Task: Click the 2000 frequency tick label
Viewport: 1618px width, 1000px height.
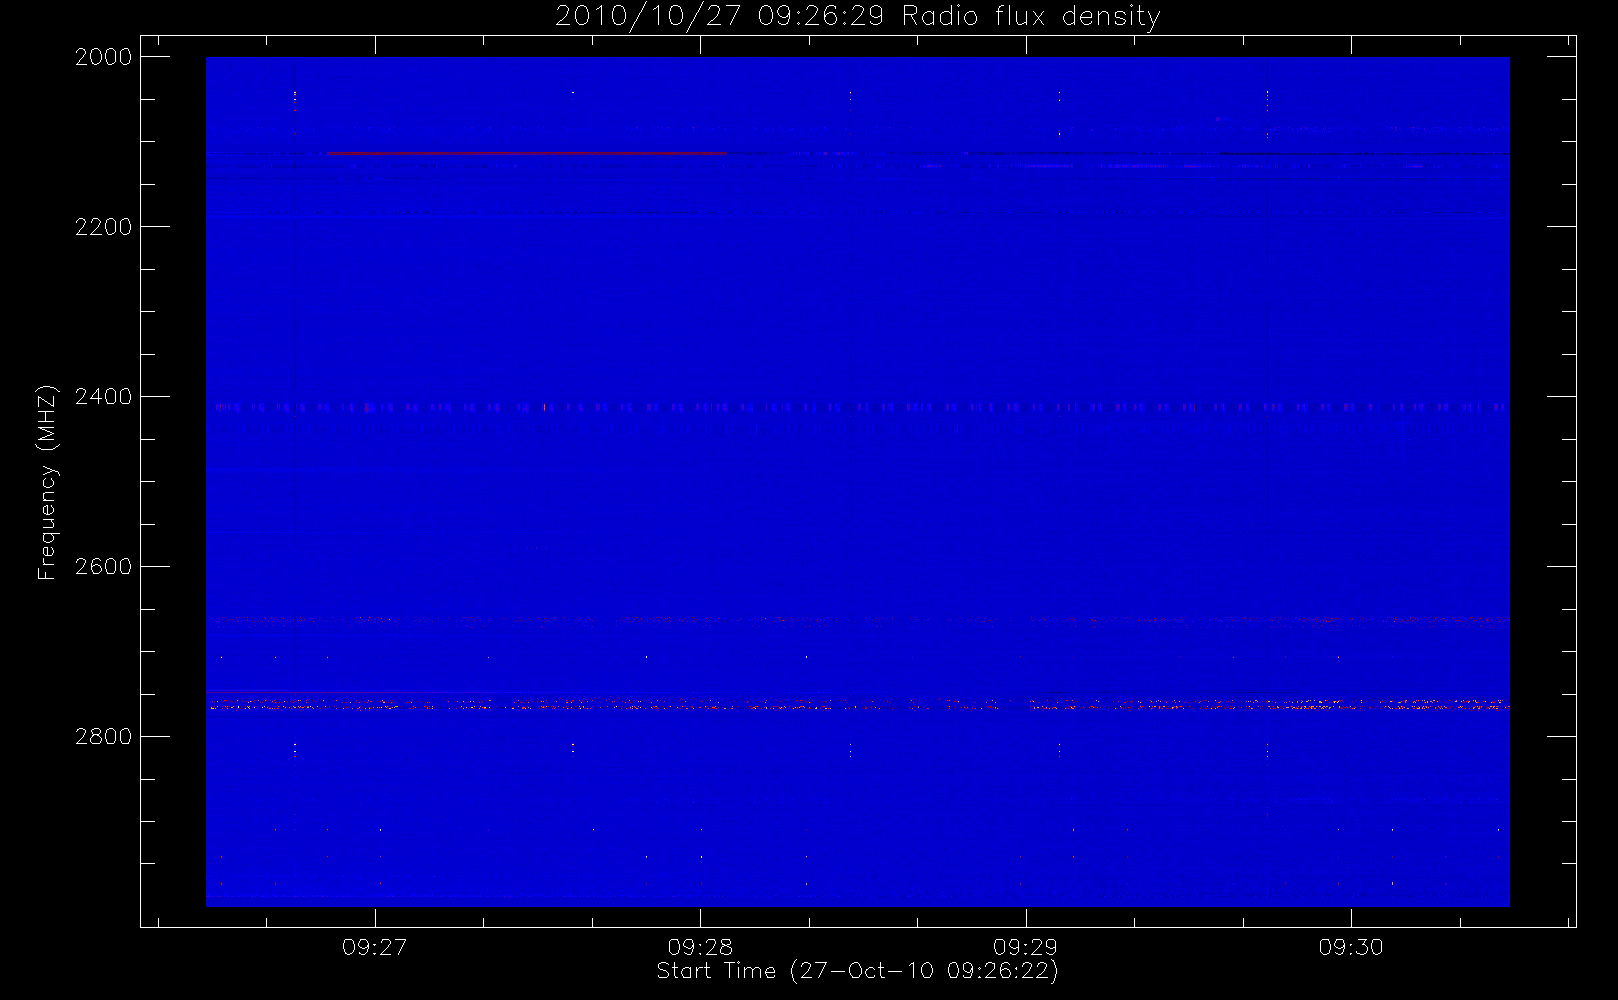Action: (x=104, y=57)
